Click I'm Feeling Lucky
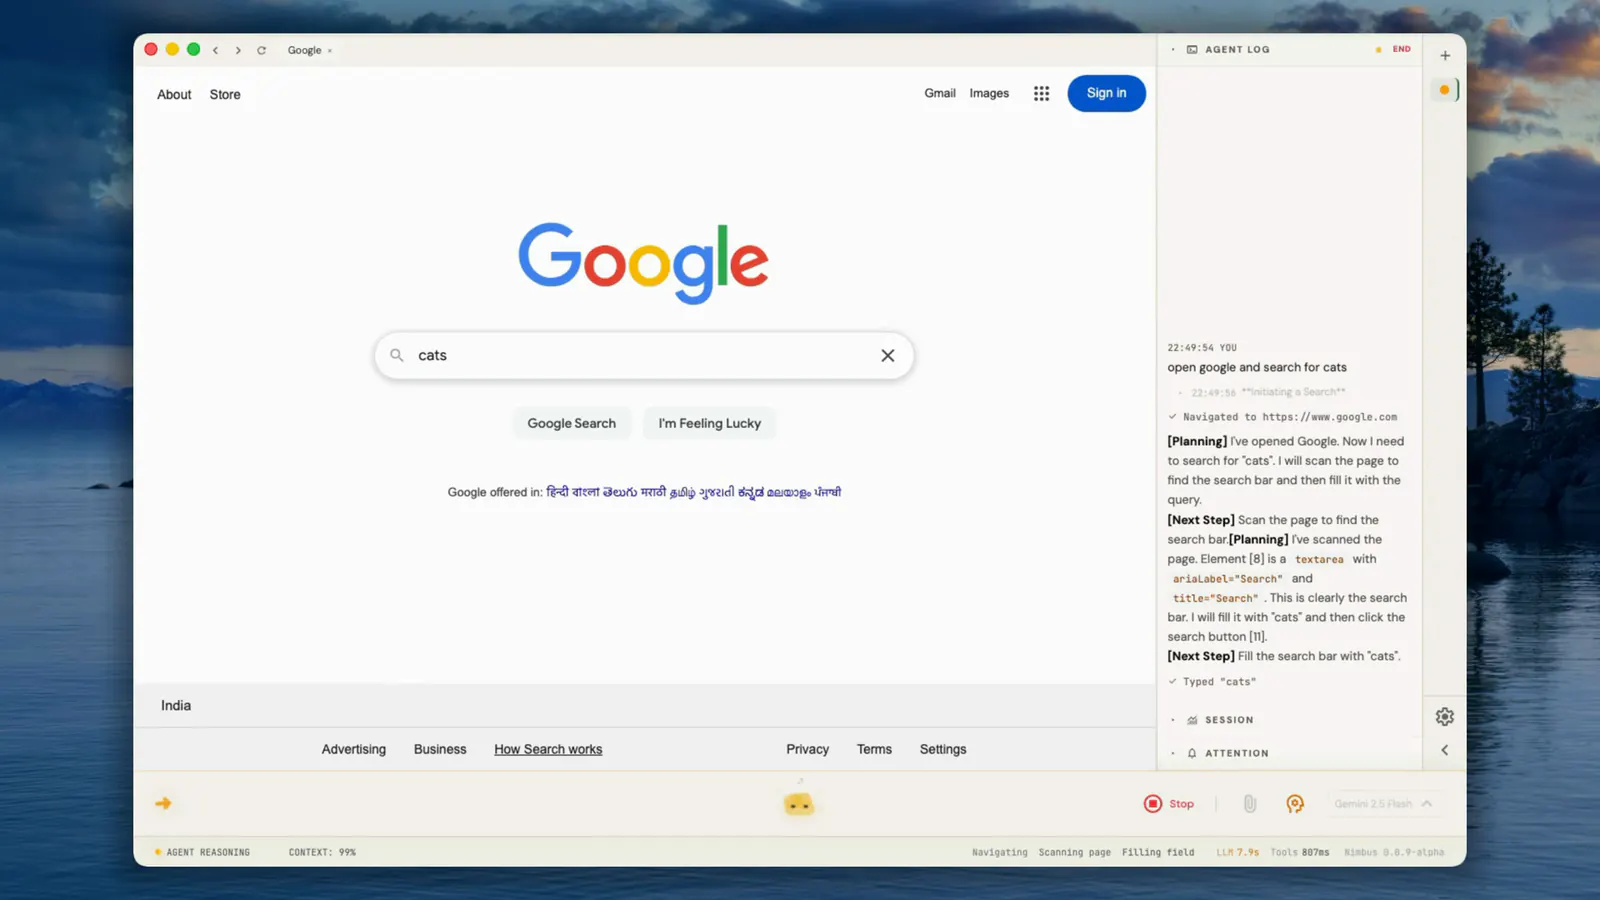This screenshot has height=900, width=1600. coord(709,423)
